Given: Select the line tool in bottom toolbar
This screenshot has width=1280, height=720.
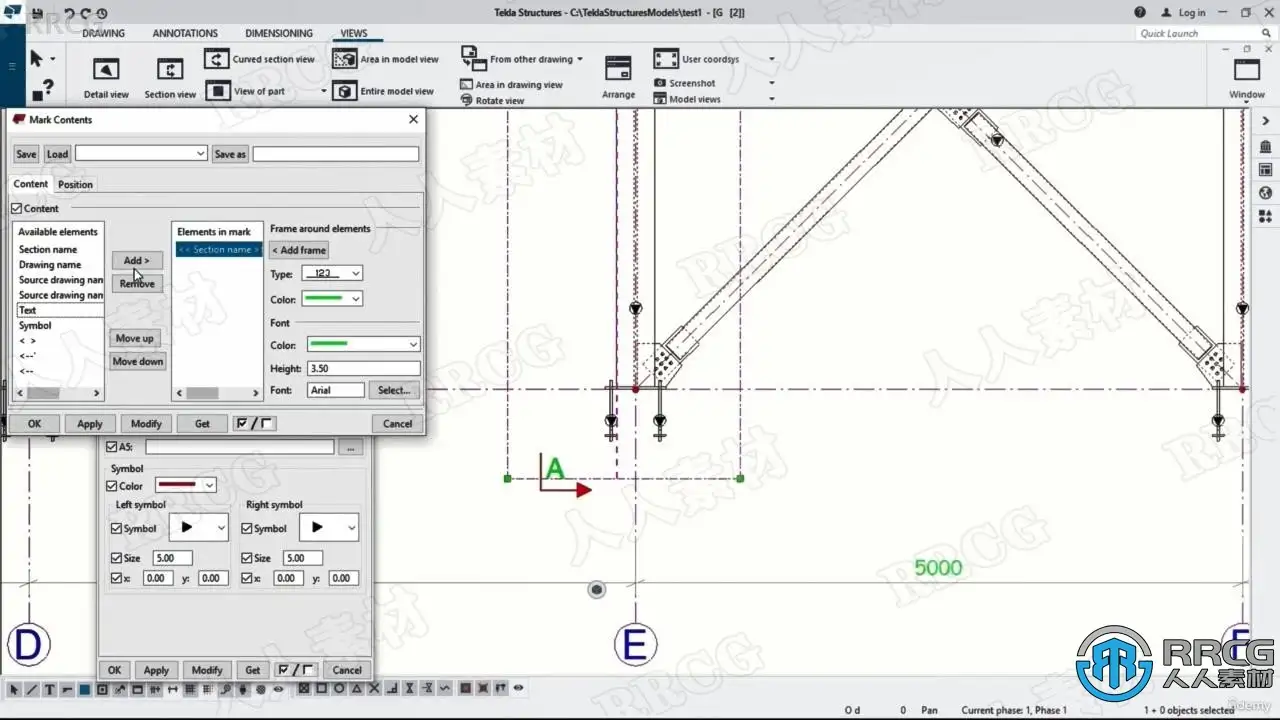Looking at the screenshot, I should click(x=32, y=689).
